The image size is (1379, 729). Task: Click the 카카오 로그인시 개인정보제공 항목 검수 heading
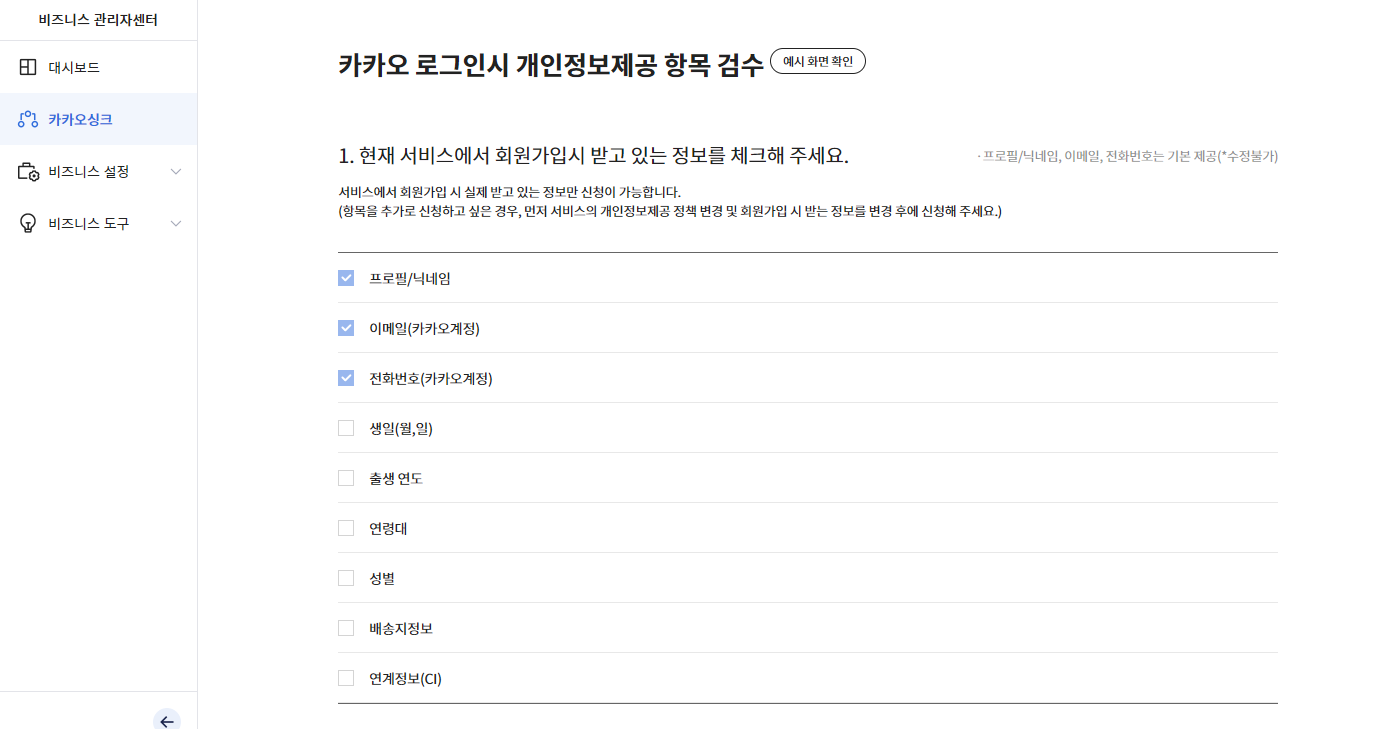coord(551,65)
